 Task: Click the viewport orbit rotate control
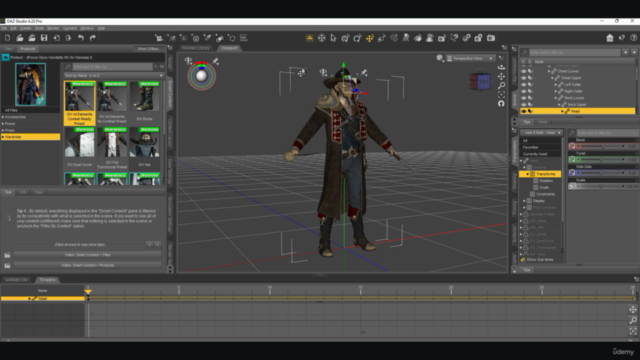coord(502,67)
